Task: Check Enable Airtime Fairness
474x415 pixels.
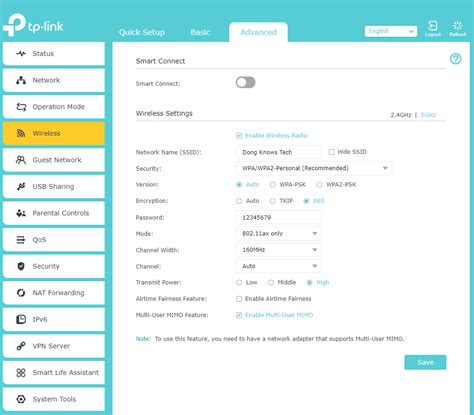Action: (x=239, y=299)
